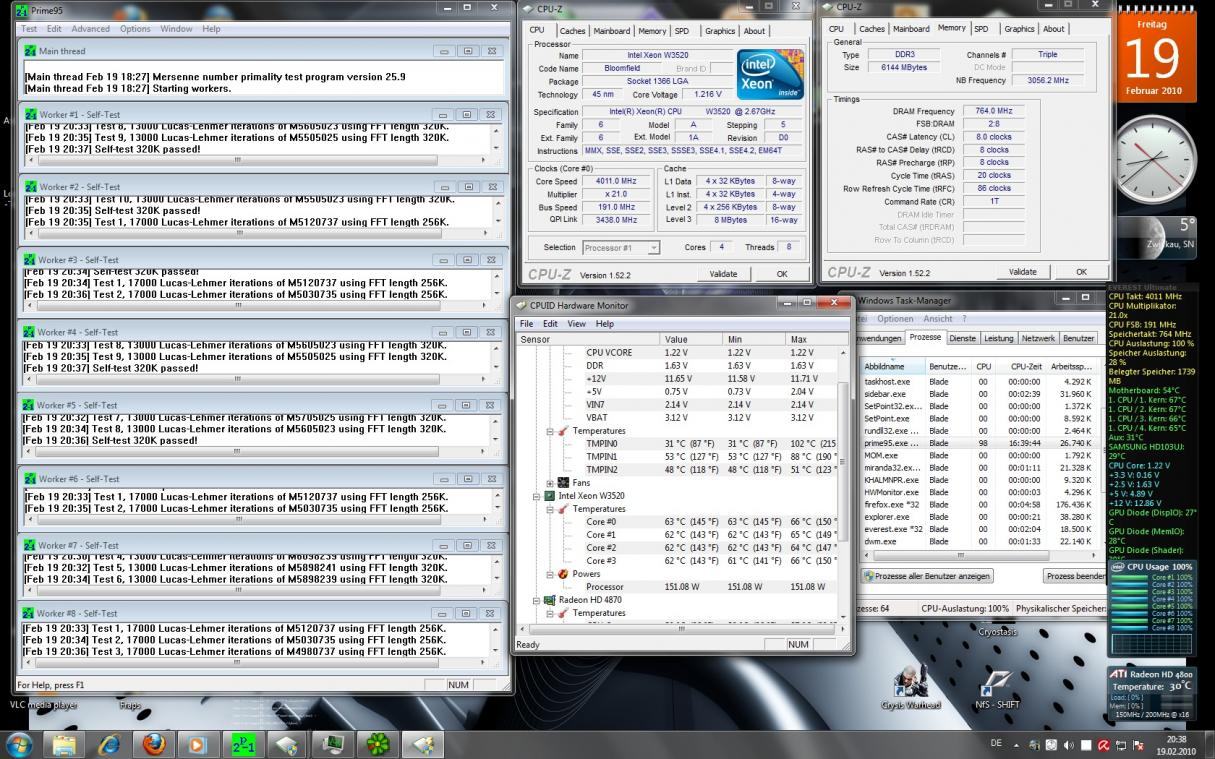
Task: Switch to Netzwerk tab in Task-Manager
Action: tap(1038, 338)
